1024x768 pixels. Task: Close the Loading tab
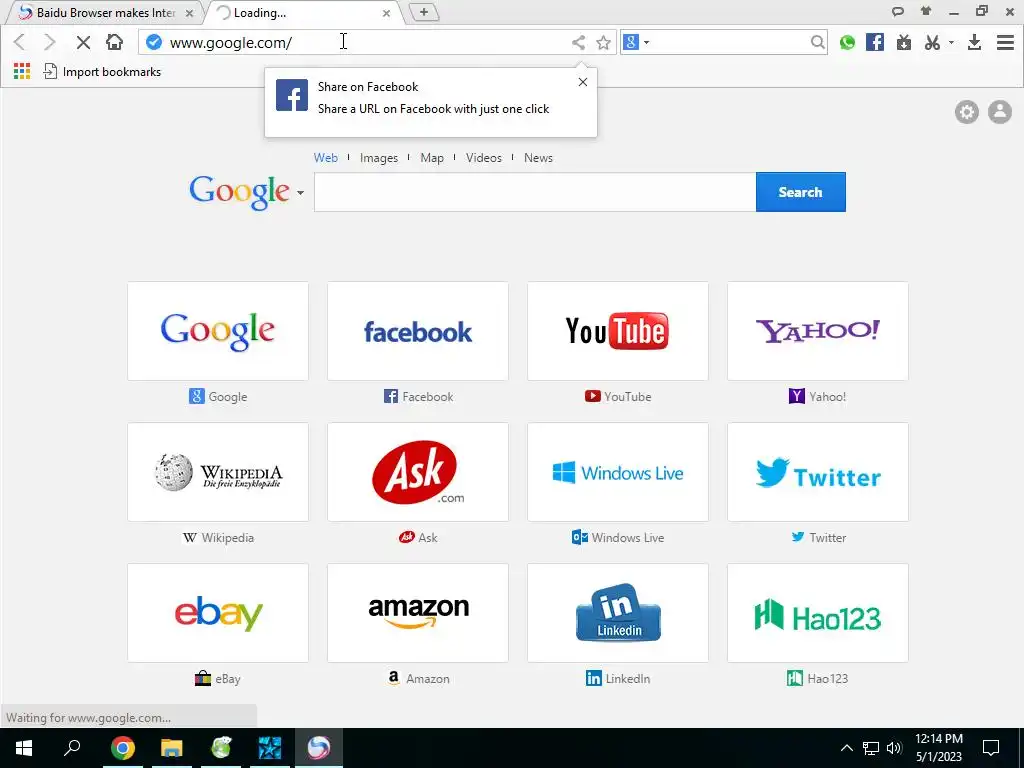pos(386,13)
